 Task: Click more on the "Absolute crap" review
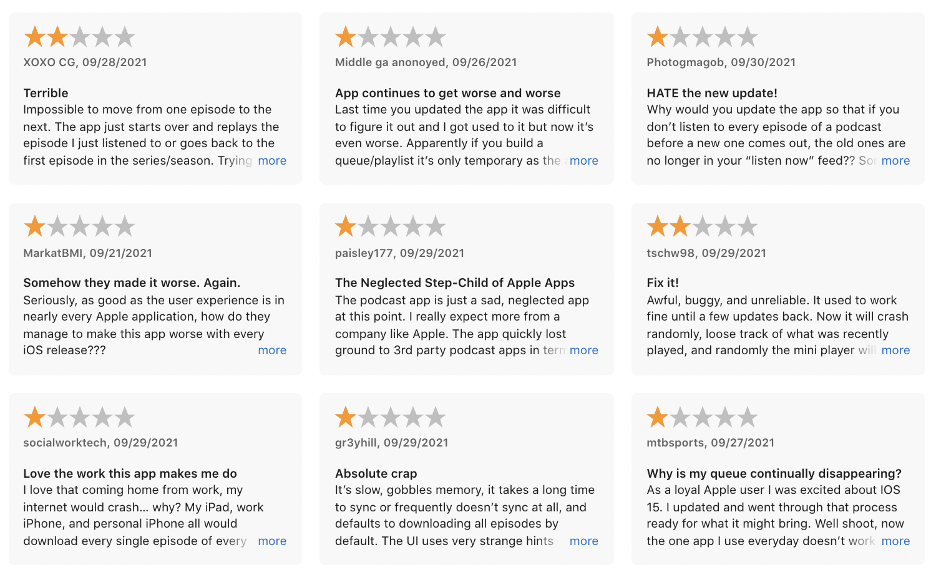click(x=584, y=541)
